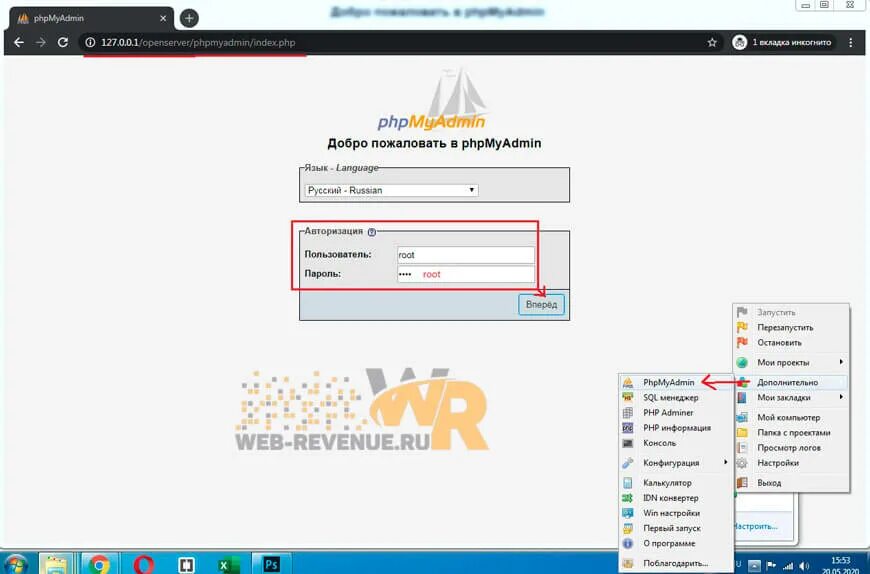Open the Русский - Russian language dropdown
The image size is (870, 574).
point(391,190)
